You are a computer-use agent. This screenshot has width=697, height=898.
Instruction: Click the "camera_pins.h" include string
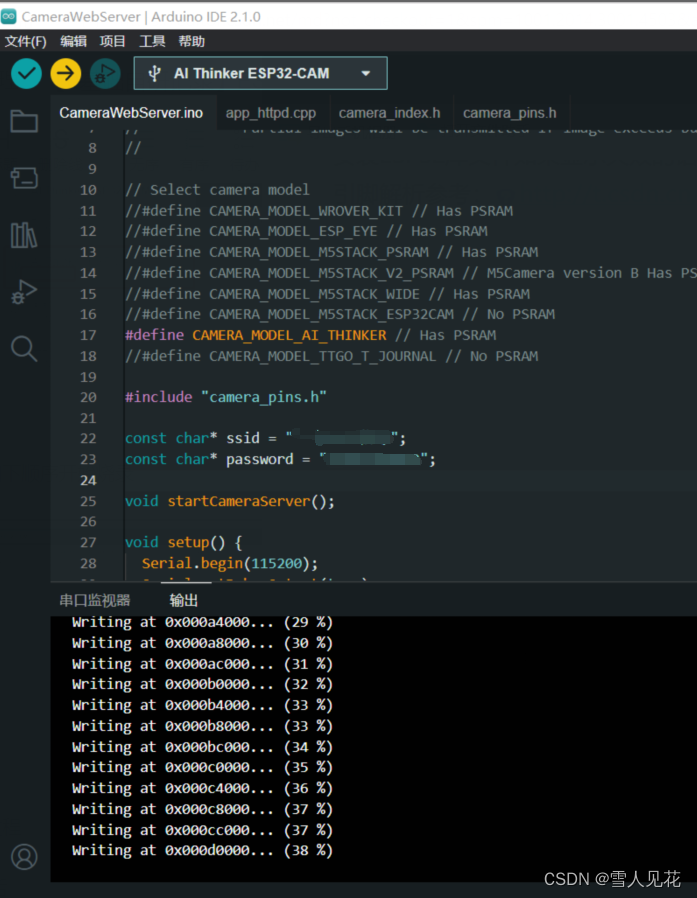[x=264, y=397]
